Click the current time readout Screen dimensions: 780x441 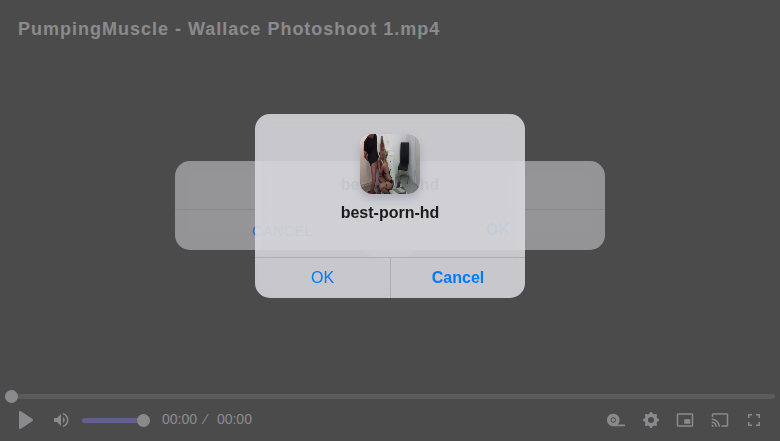tap(180, 420)
